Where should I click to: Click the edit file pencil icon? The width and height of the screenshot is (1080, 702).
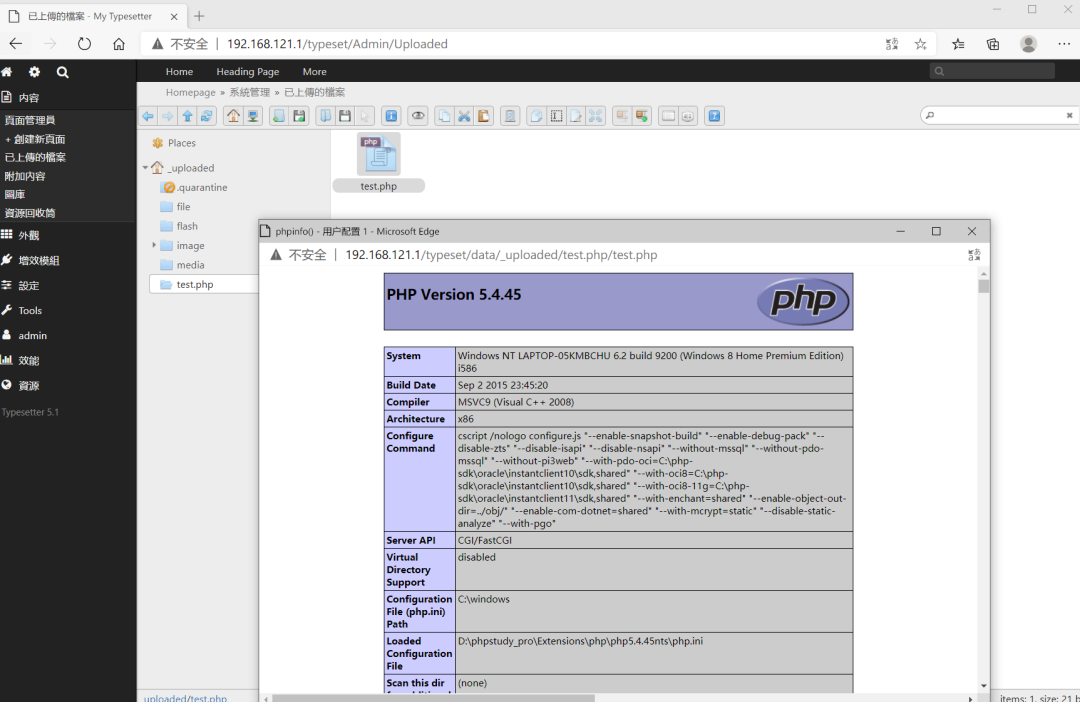(x=576, y=116)
